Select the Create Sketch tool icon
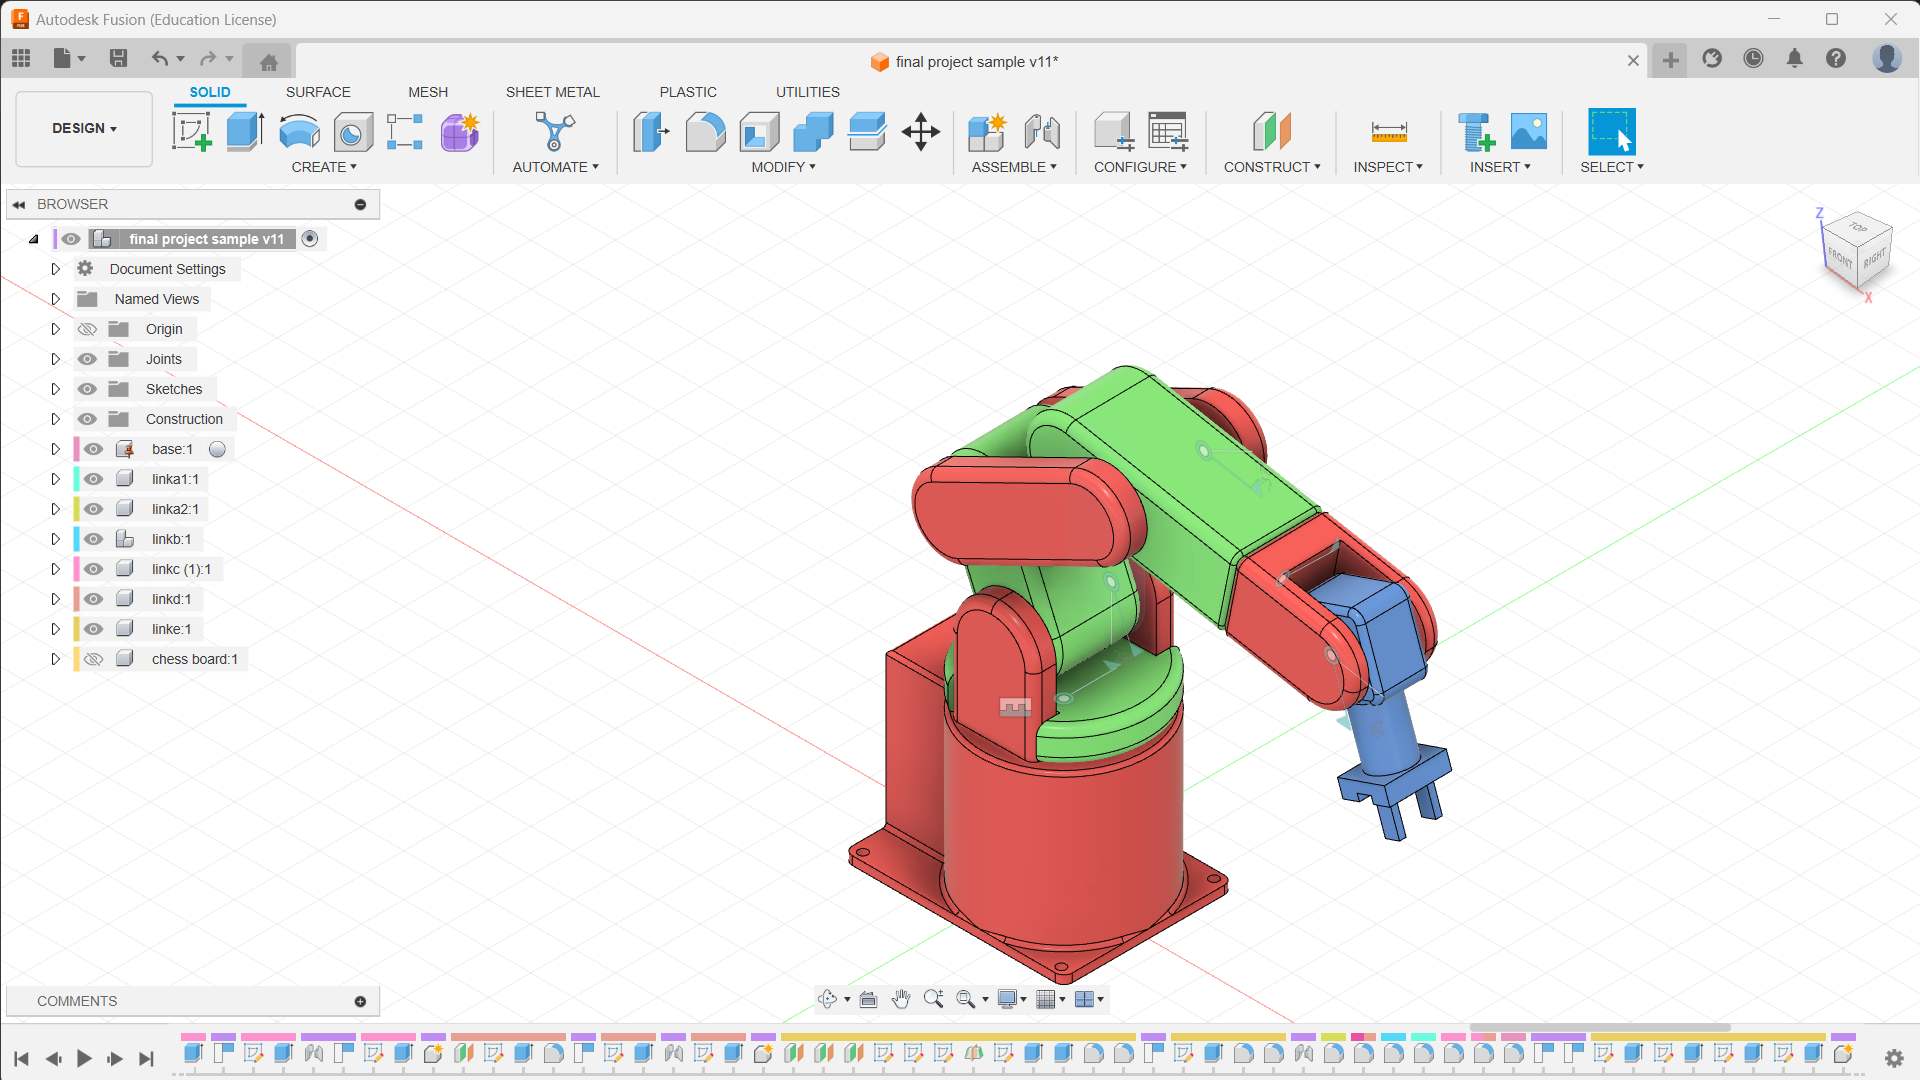 (x=191, y=131)
